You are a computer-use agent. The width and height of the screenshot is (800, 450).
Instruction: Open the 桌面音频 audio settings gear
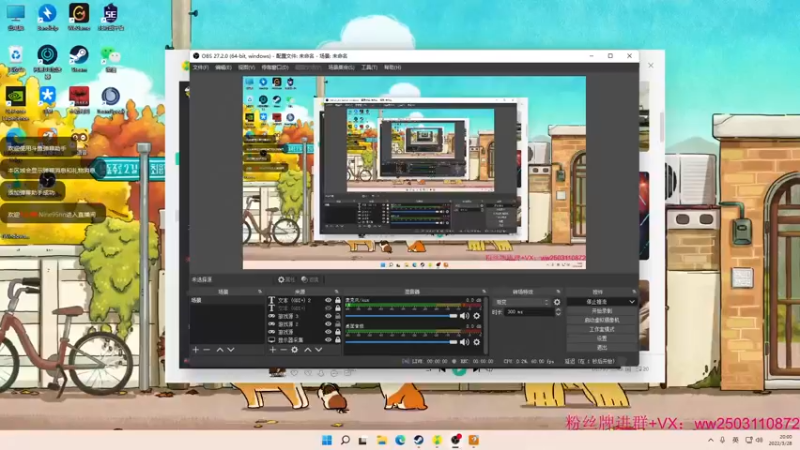coord(477,342)
